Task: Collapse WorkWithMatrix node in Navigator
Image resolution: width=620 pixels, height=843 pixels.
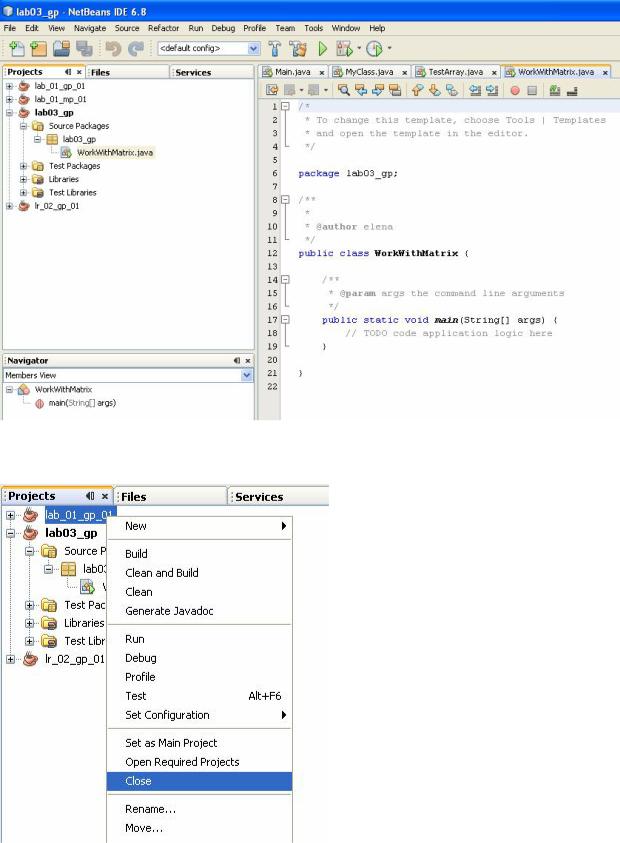Action: click(x=9, y=390)
